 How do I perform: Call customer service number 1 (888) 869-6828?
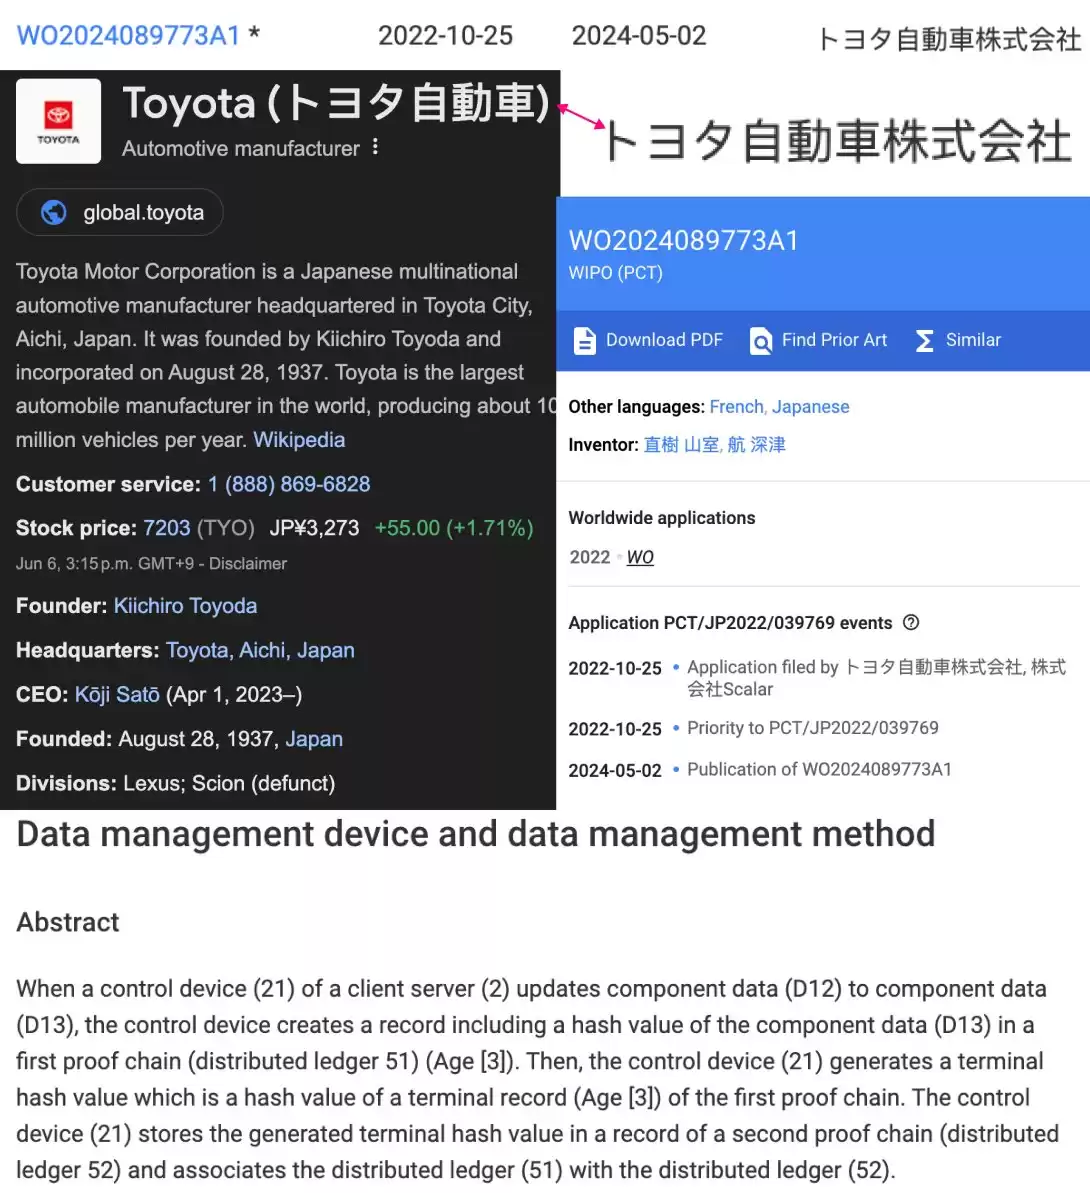point(289,485)
